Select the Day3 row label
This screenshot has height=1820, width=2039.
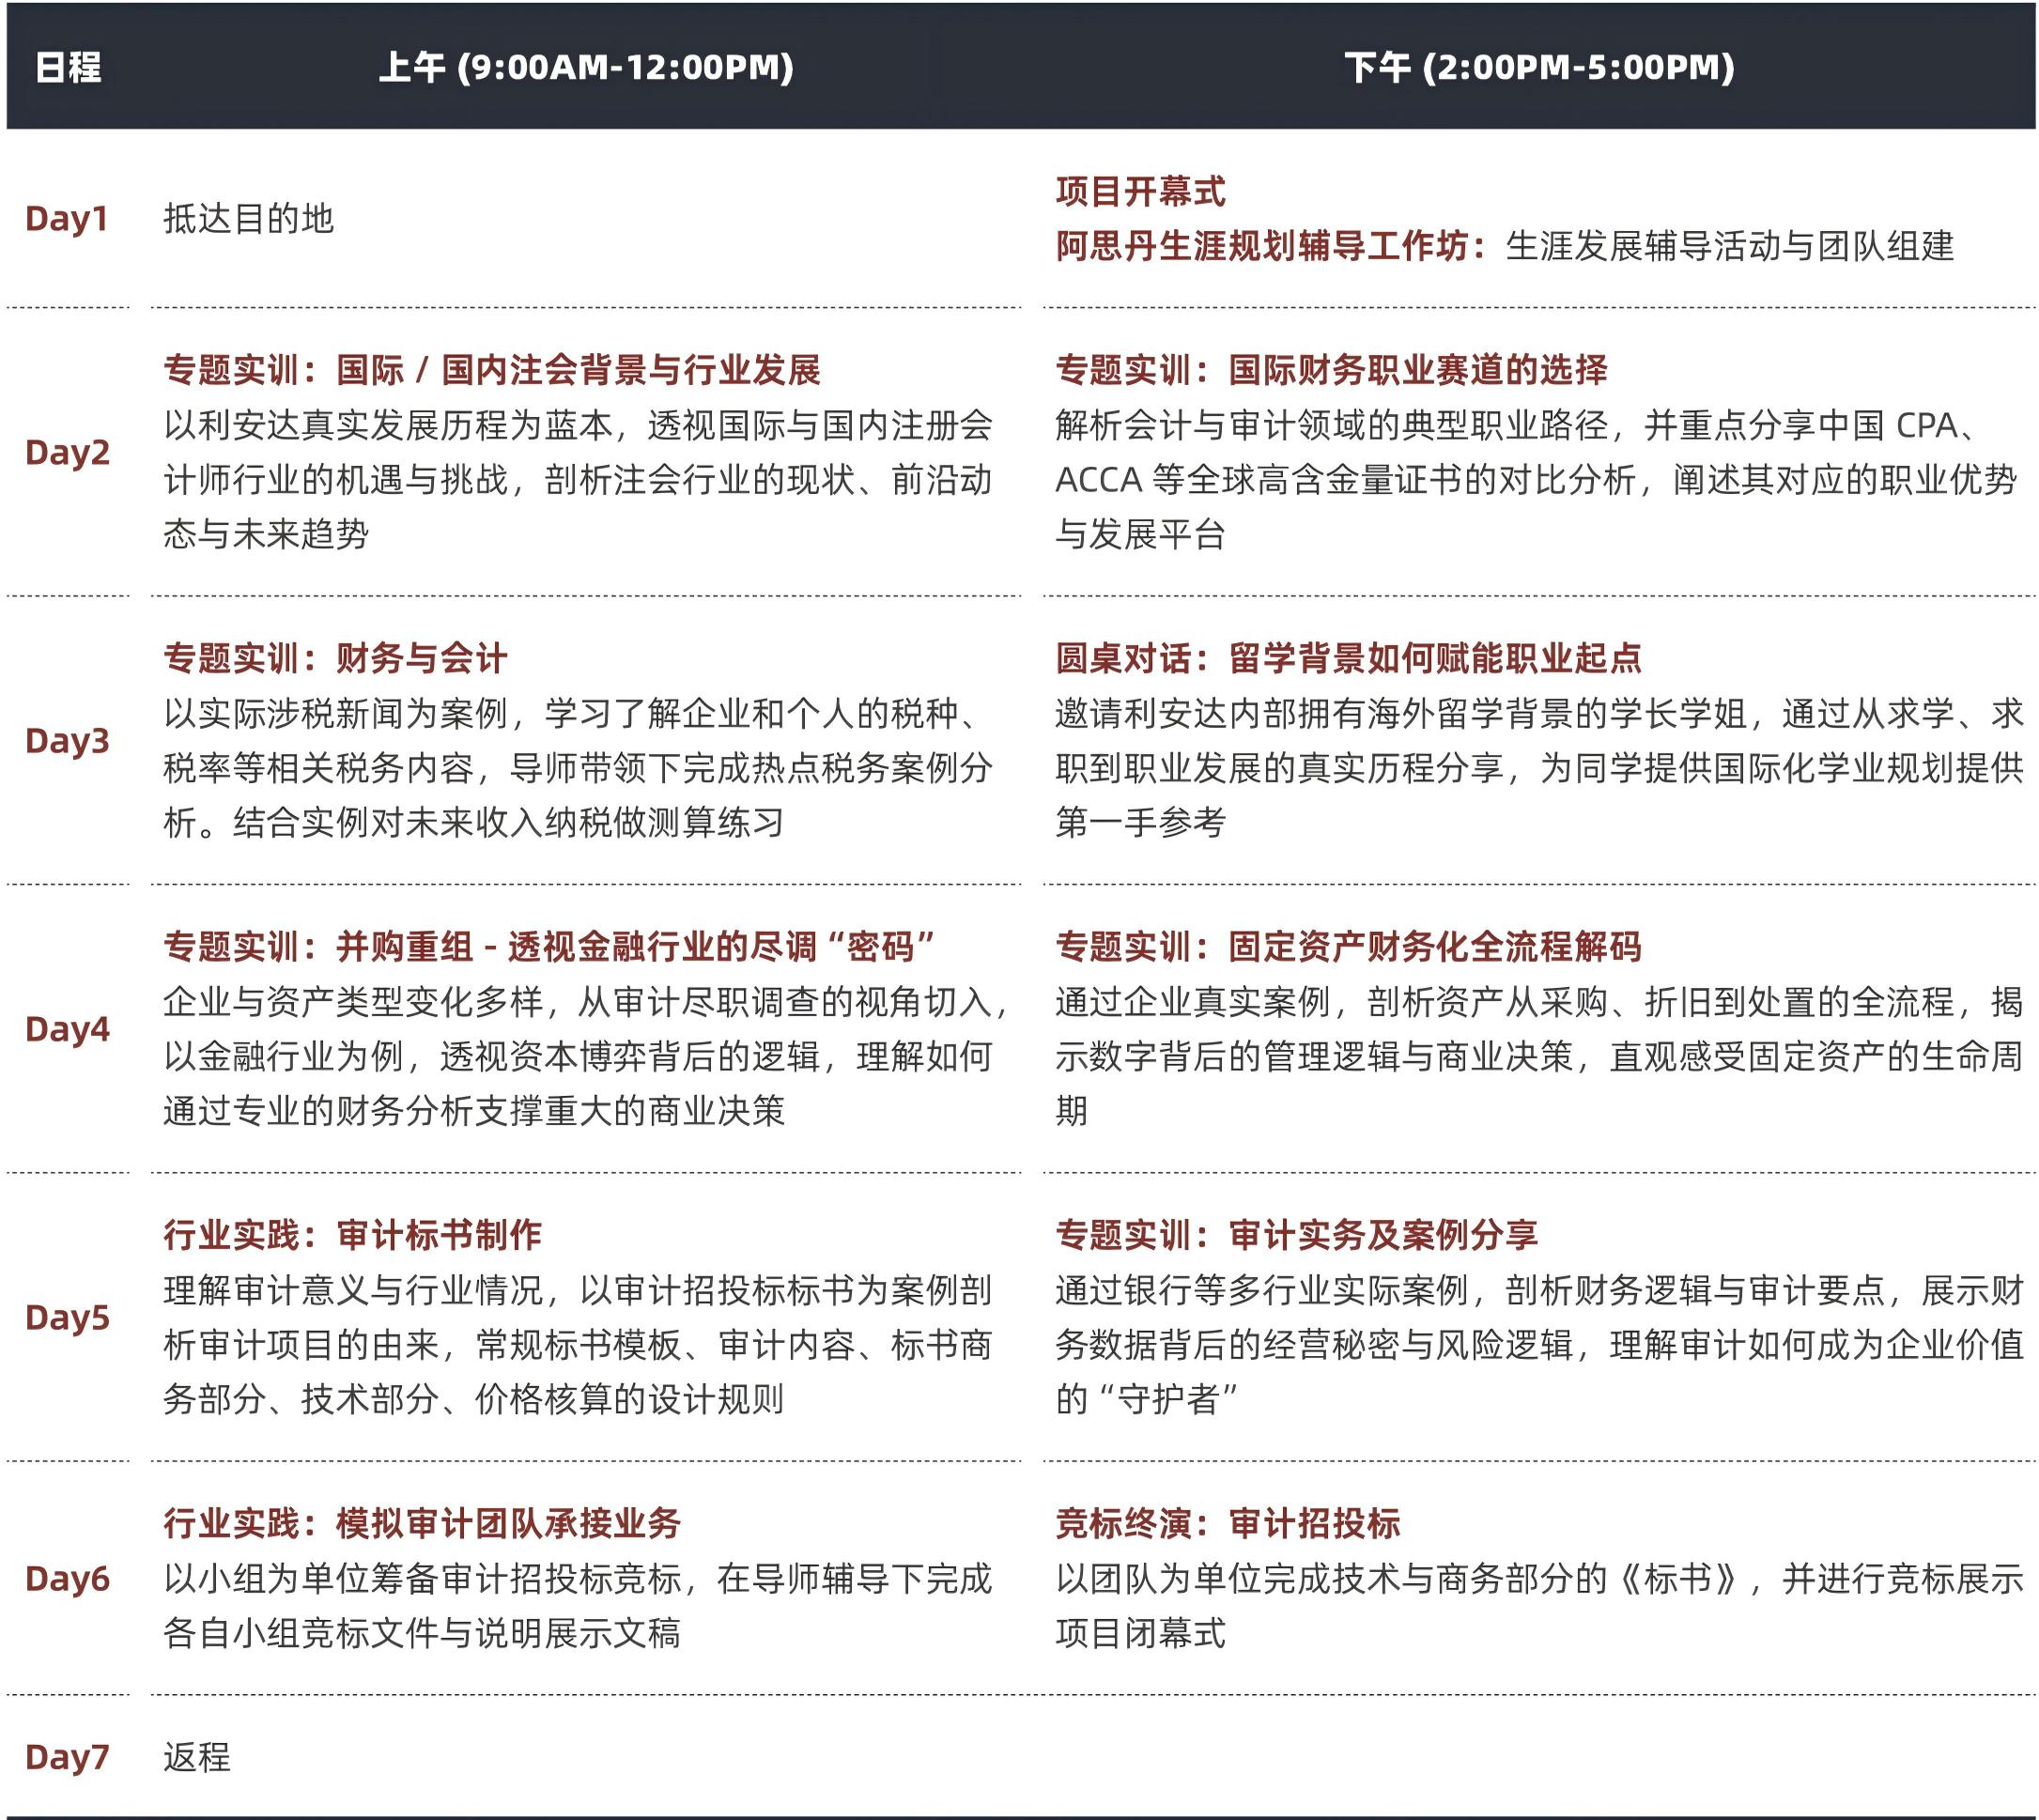67,740
